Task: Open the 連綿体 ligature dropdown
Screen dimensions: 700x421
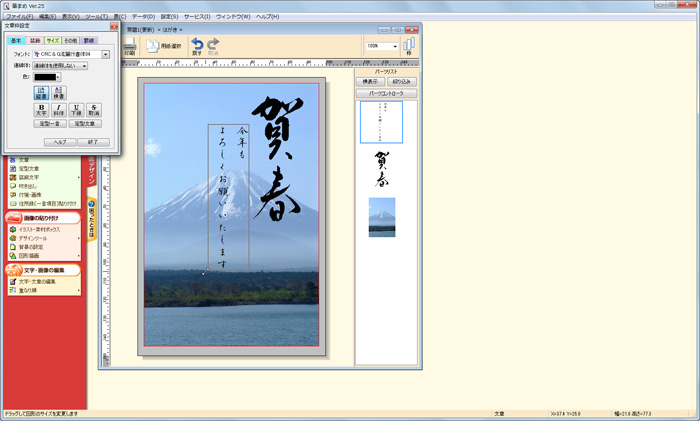Action: point(84,66)
